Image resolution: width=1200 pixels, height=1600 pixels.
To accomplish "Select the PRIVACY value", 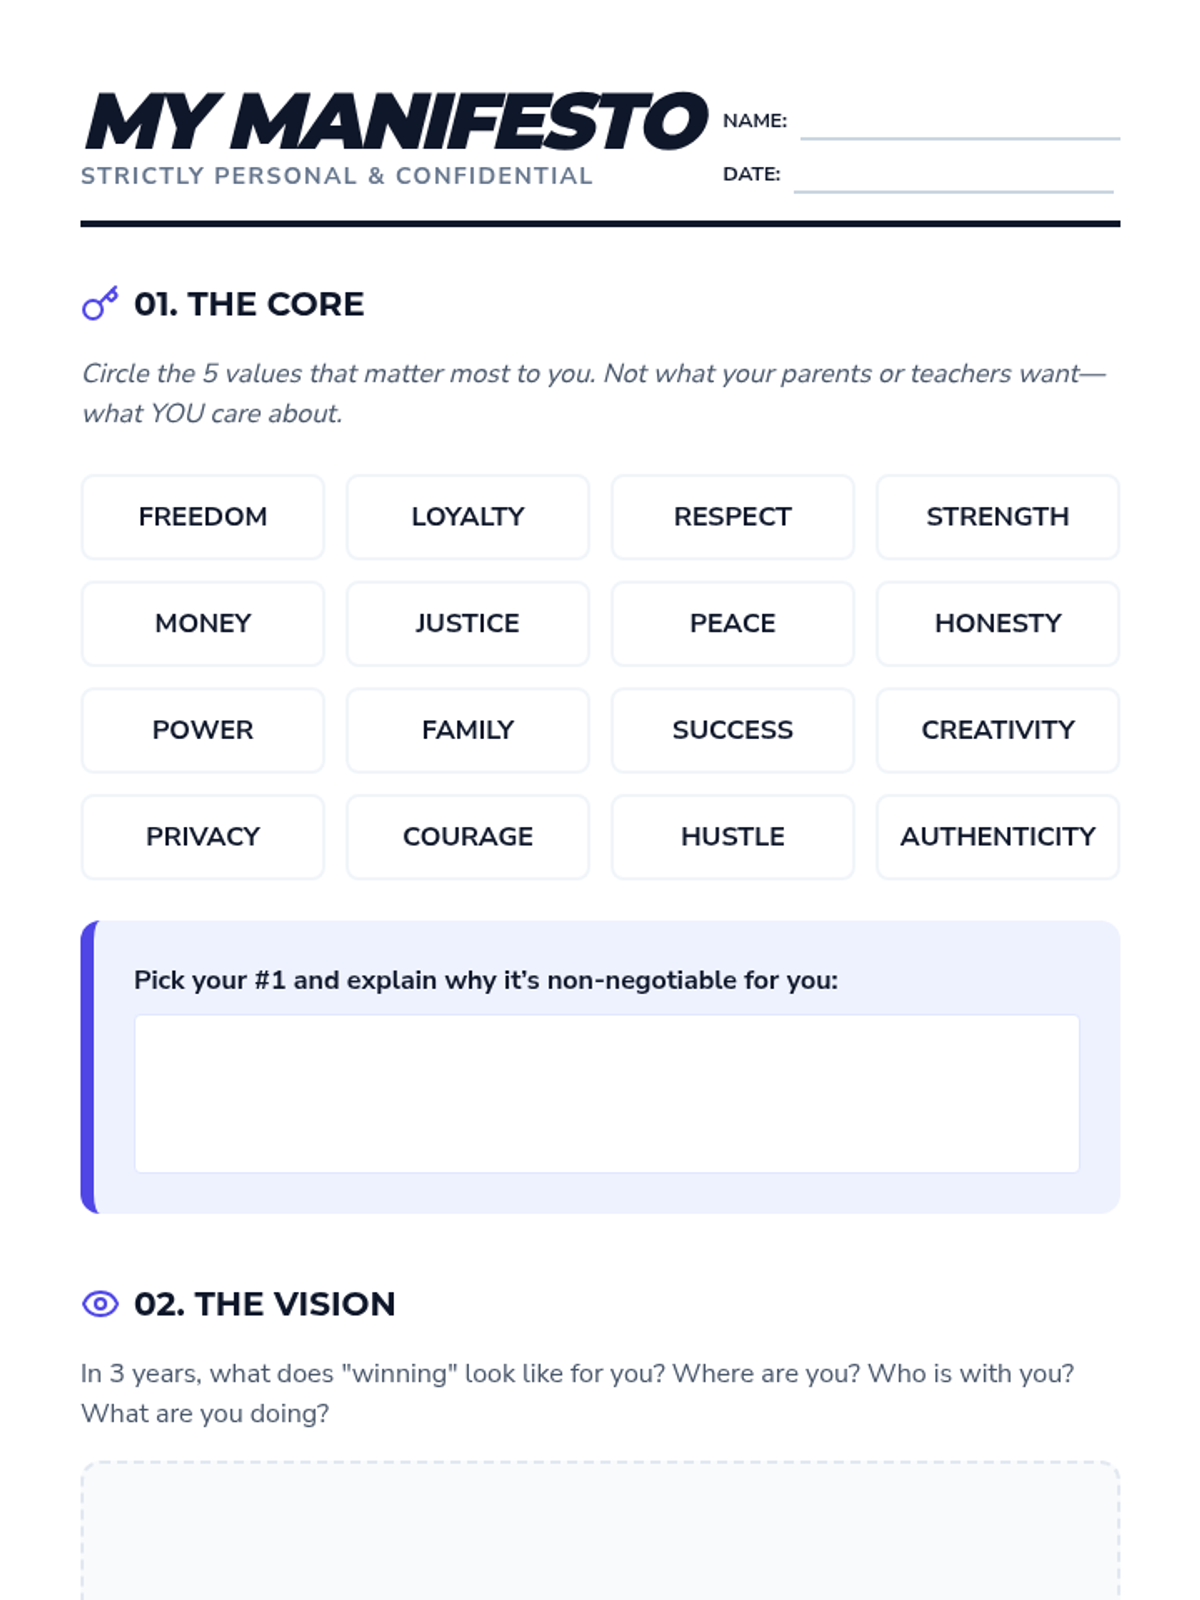I will [x=203, y=837].
